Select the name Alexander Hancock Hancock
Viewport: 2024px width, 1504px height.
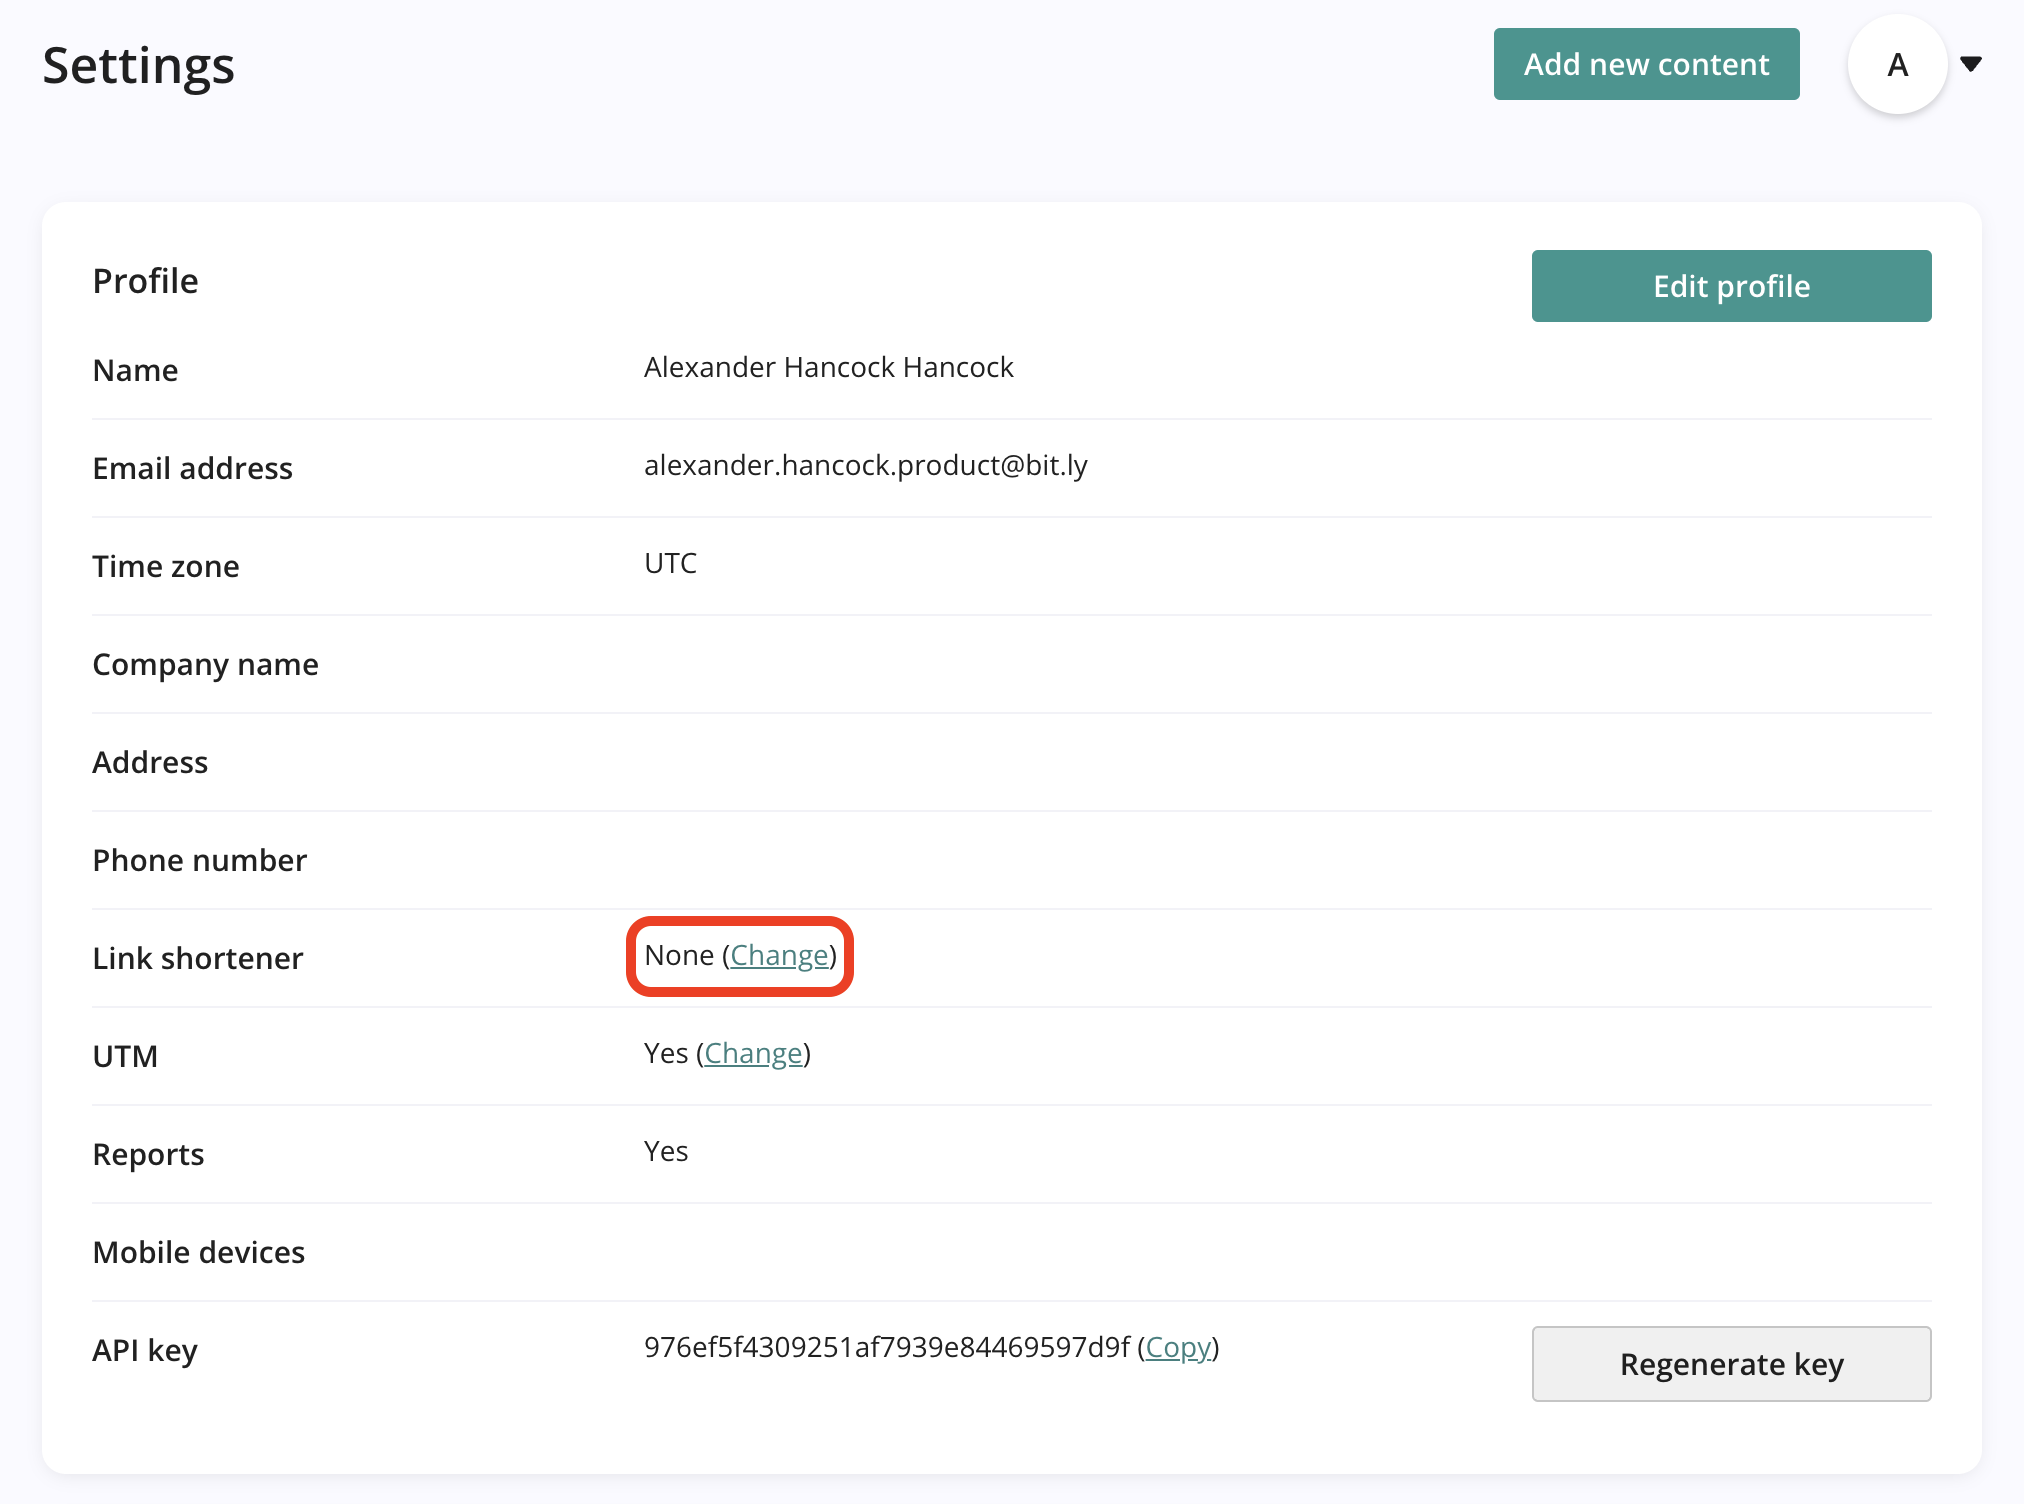point(829,367)
